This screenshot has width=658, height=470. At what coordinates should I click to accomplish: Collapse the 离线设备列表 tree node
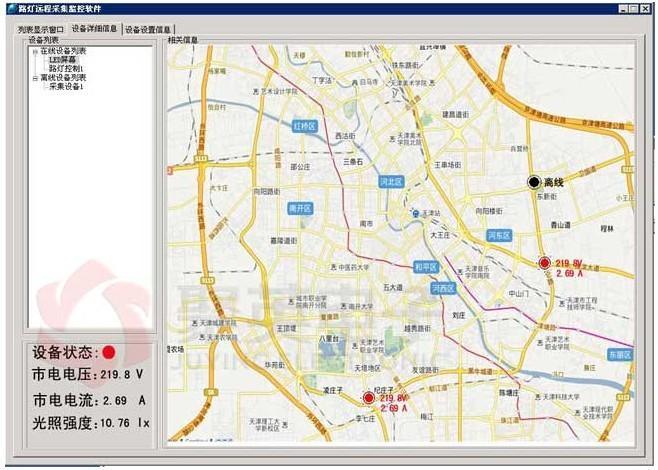pos(35,78)
